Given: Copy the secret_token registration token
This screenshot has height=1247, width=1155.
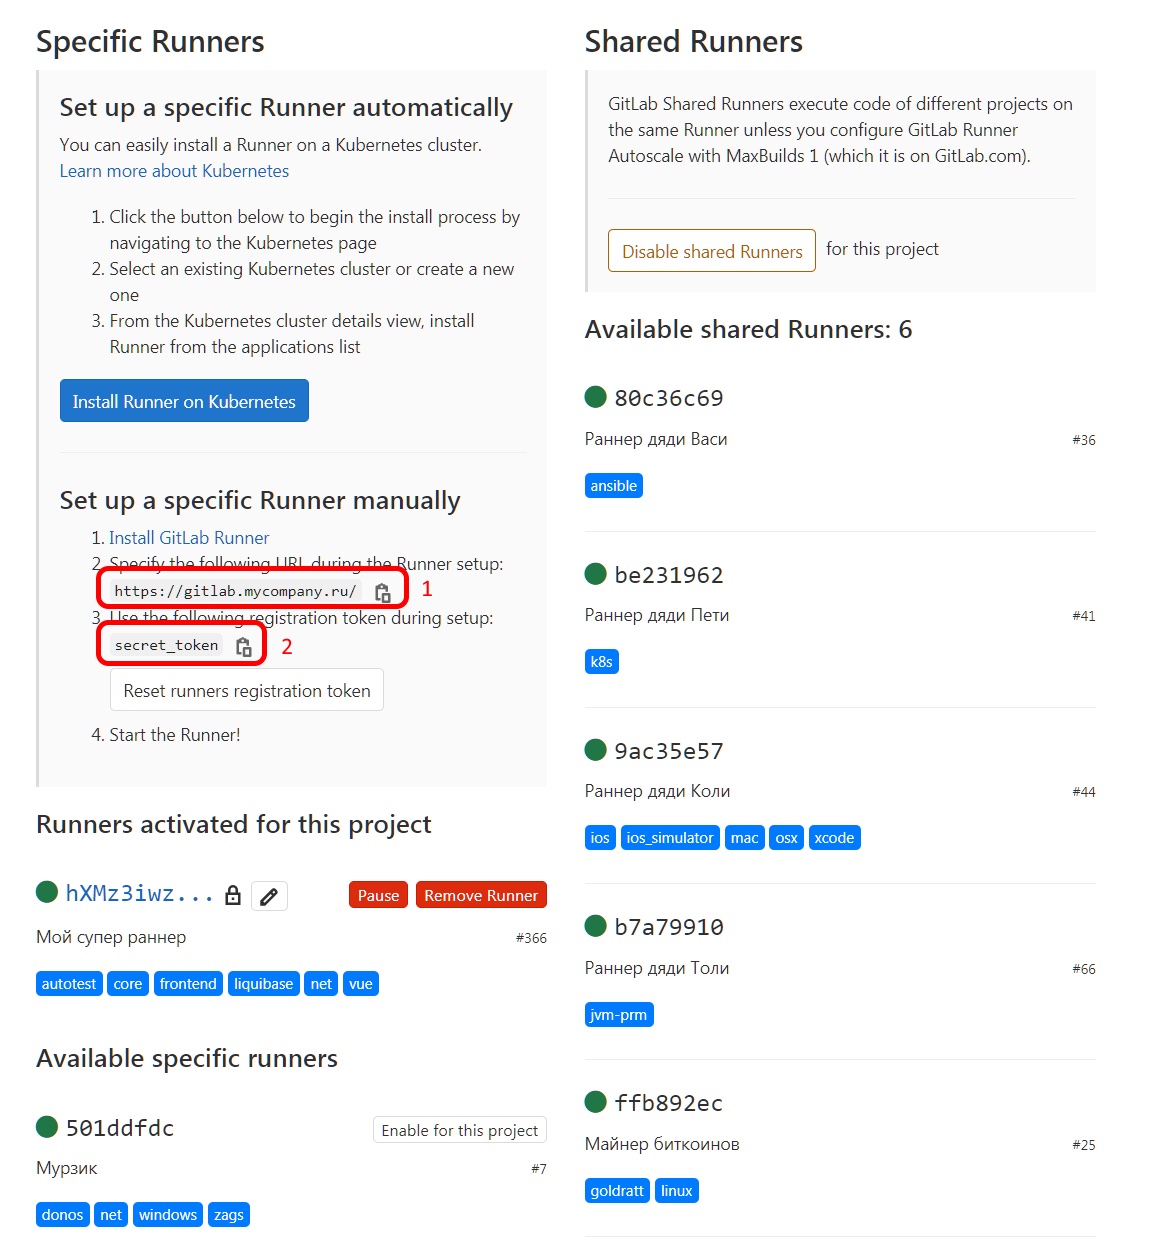Looking at the screenshot, I should click(x=243, y=646).
